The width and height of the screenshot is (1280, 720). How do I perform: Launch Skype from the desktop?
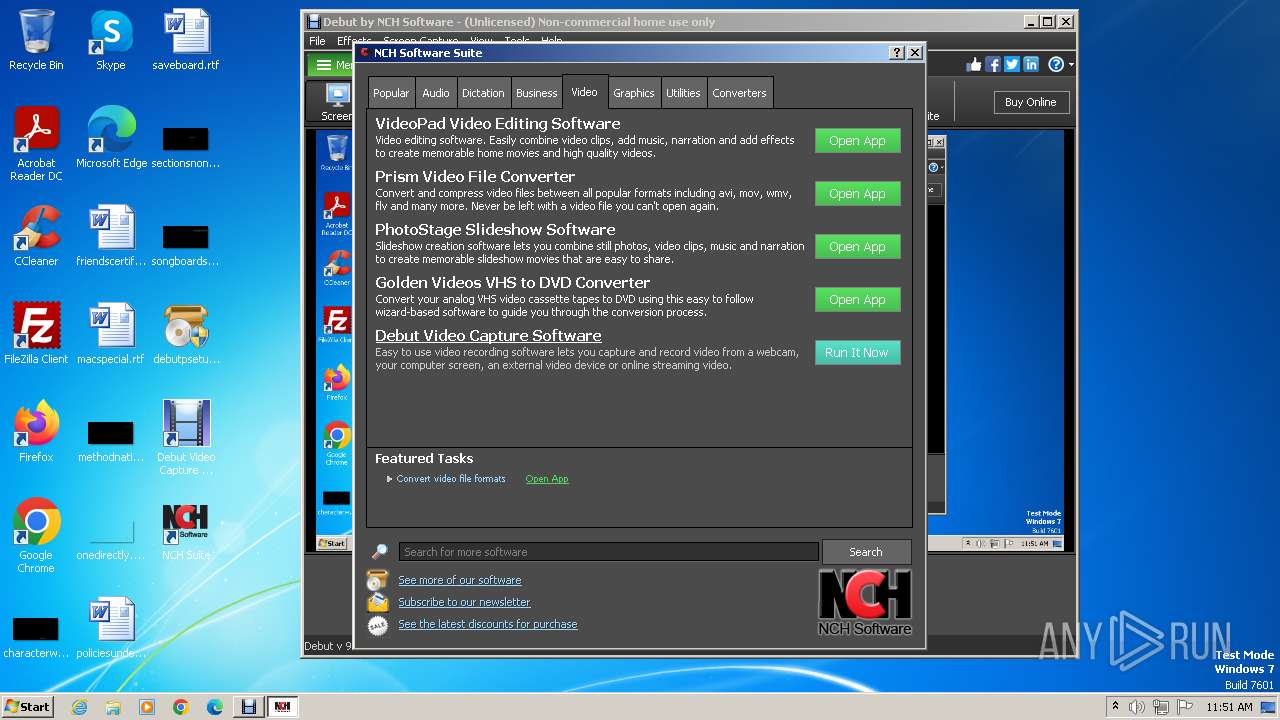[110, 40]
